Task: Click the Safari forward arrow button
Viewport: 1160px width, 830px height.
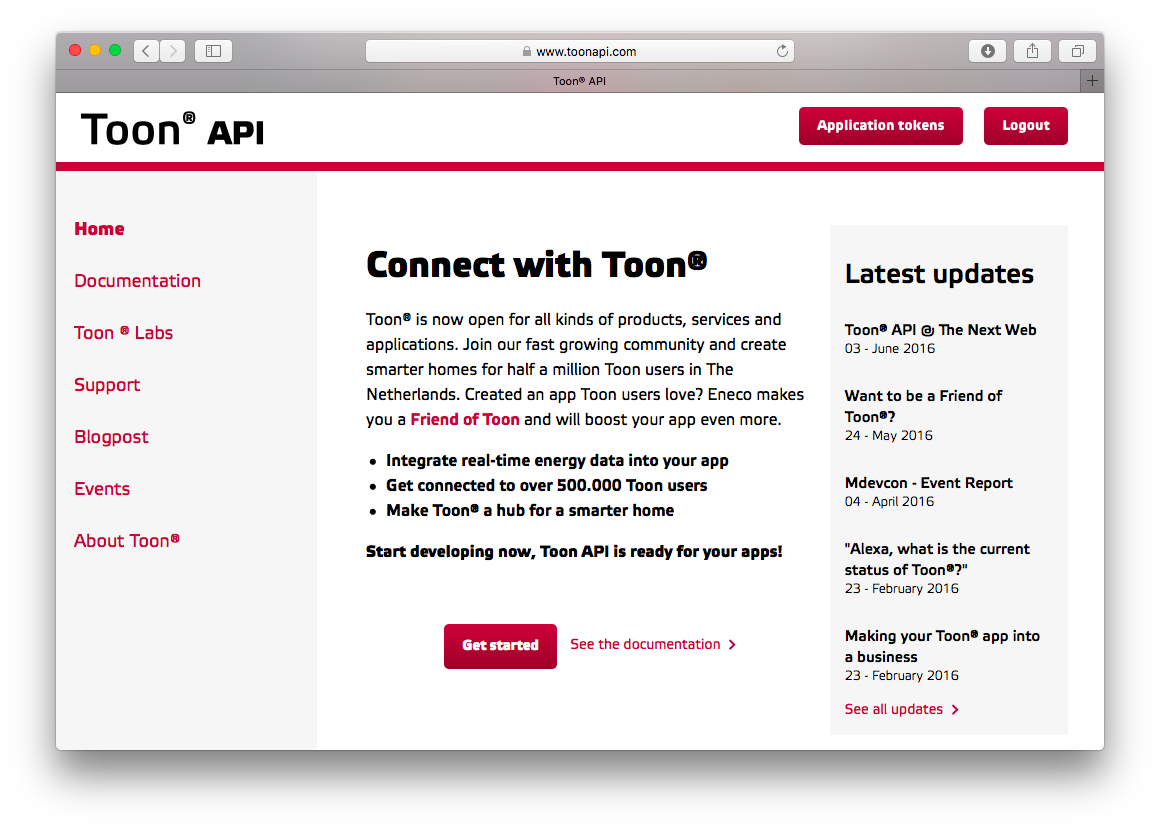Action: click(172, 51)
